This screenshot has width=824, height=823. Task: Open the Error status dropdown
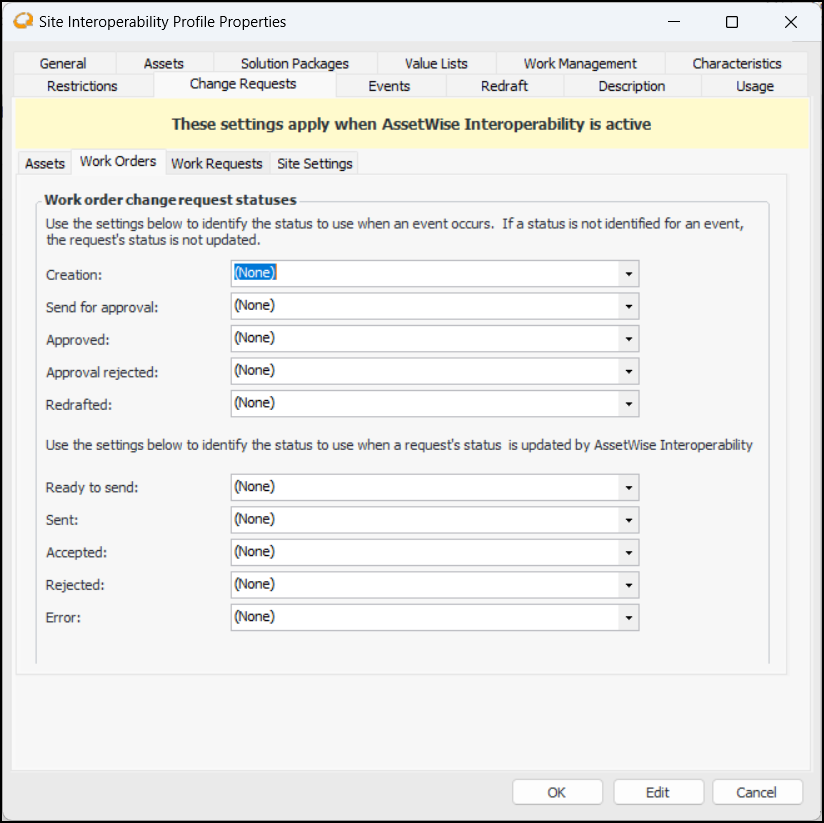tap(628, 617)
